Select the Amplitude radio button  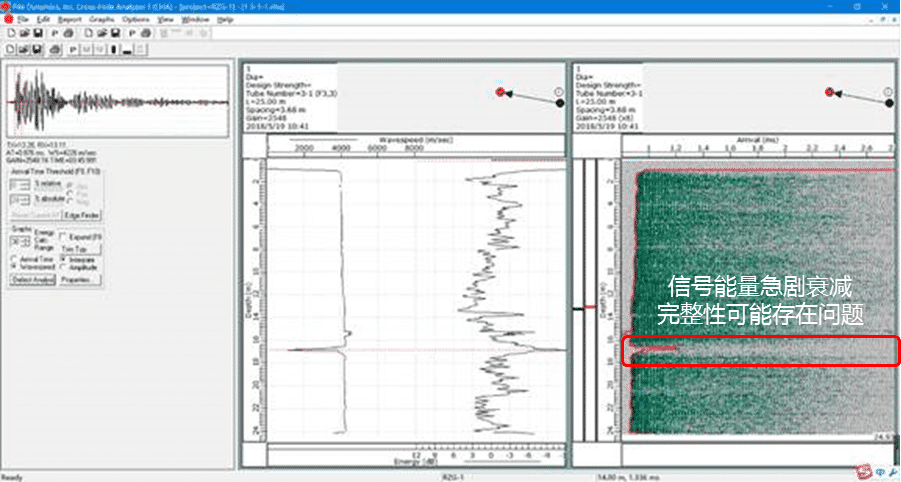coord(62,267)
